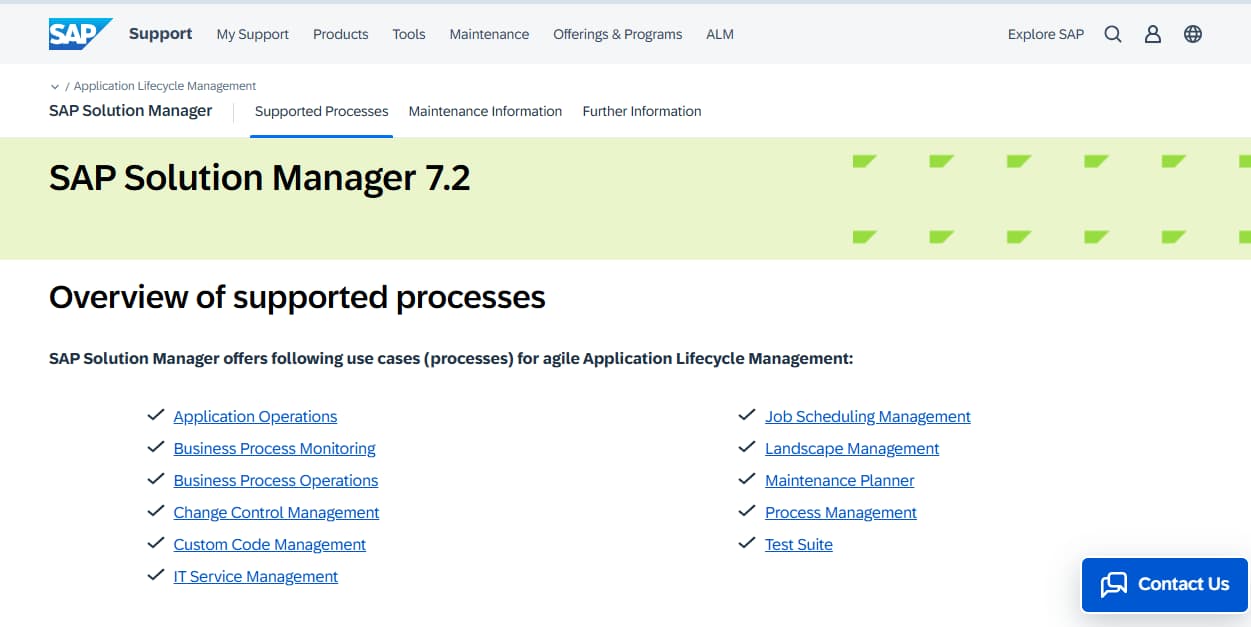Screen dimensions: 1251x627
Task: Open the My Support menu
Action: (252, 34)
